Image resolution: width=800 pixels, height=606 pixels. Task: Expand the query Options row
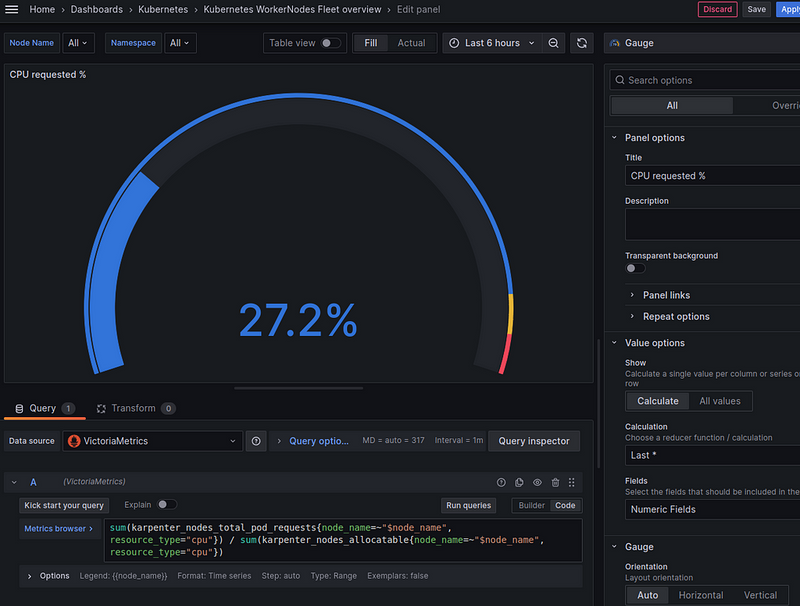(48, 576)
